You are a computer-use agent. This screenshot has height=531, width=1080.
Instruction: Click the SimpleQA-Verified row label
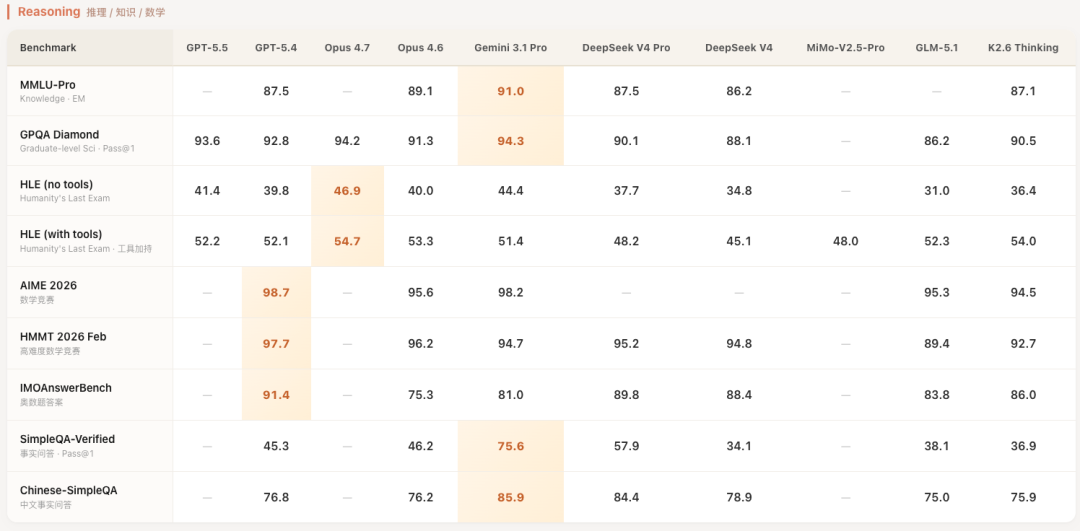click(x=67, y=439)
